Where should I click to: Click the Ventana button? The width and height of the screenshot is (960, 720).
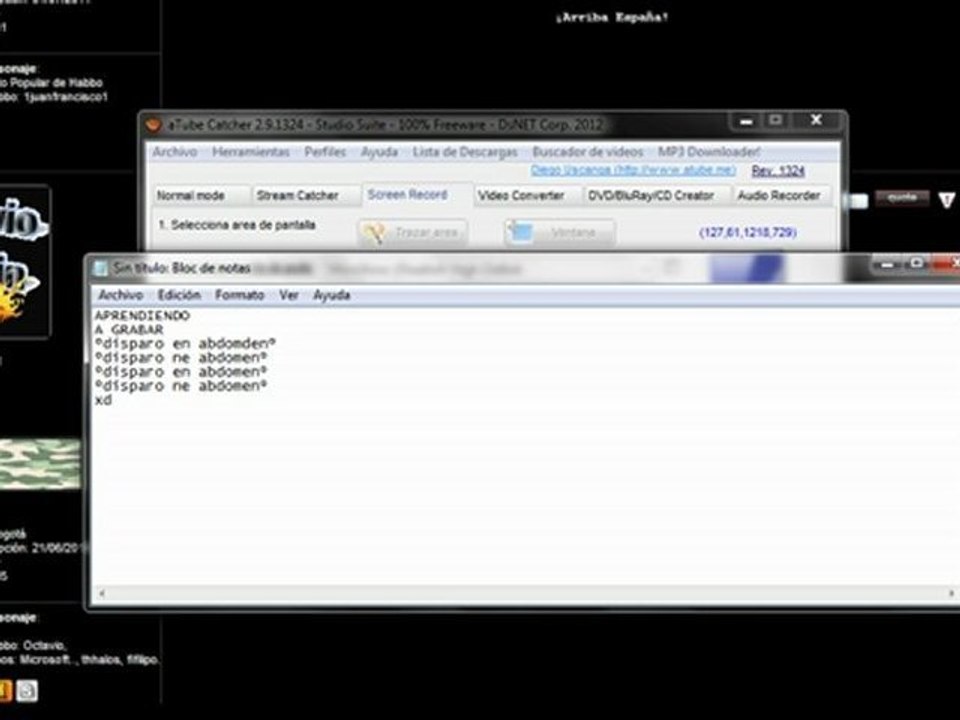click(560, 233)
